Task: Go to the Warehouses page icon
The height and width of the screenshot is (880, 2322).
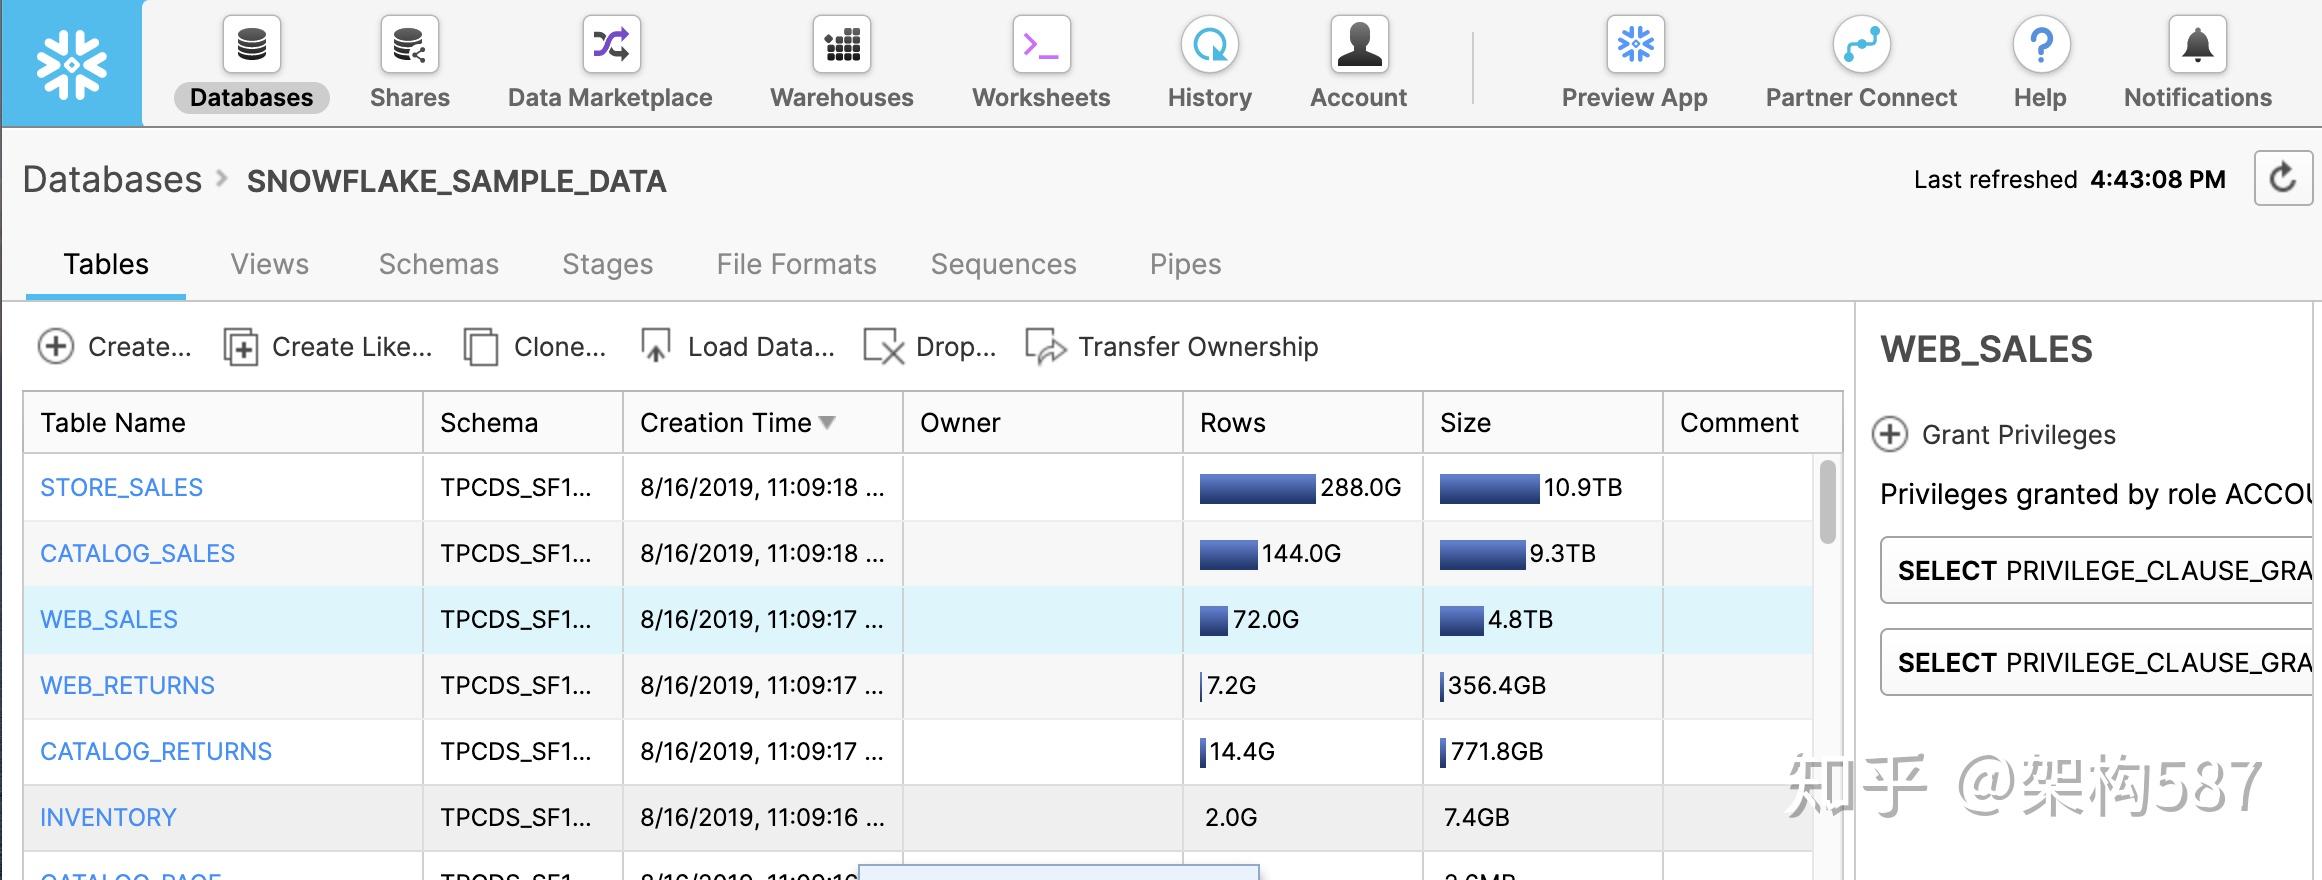Action: click(842, 45)
